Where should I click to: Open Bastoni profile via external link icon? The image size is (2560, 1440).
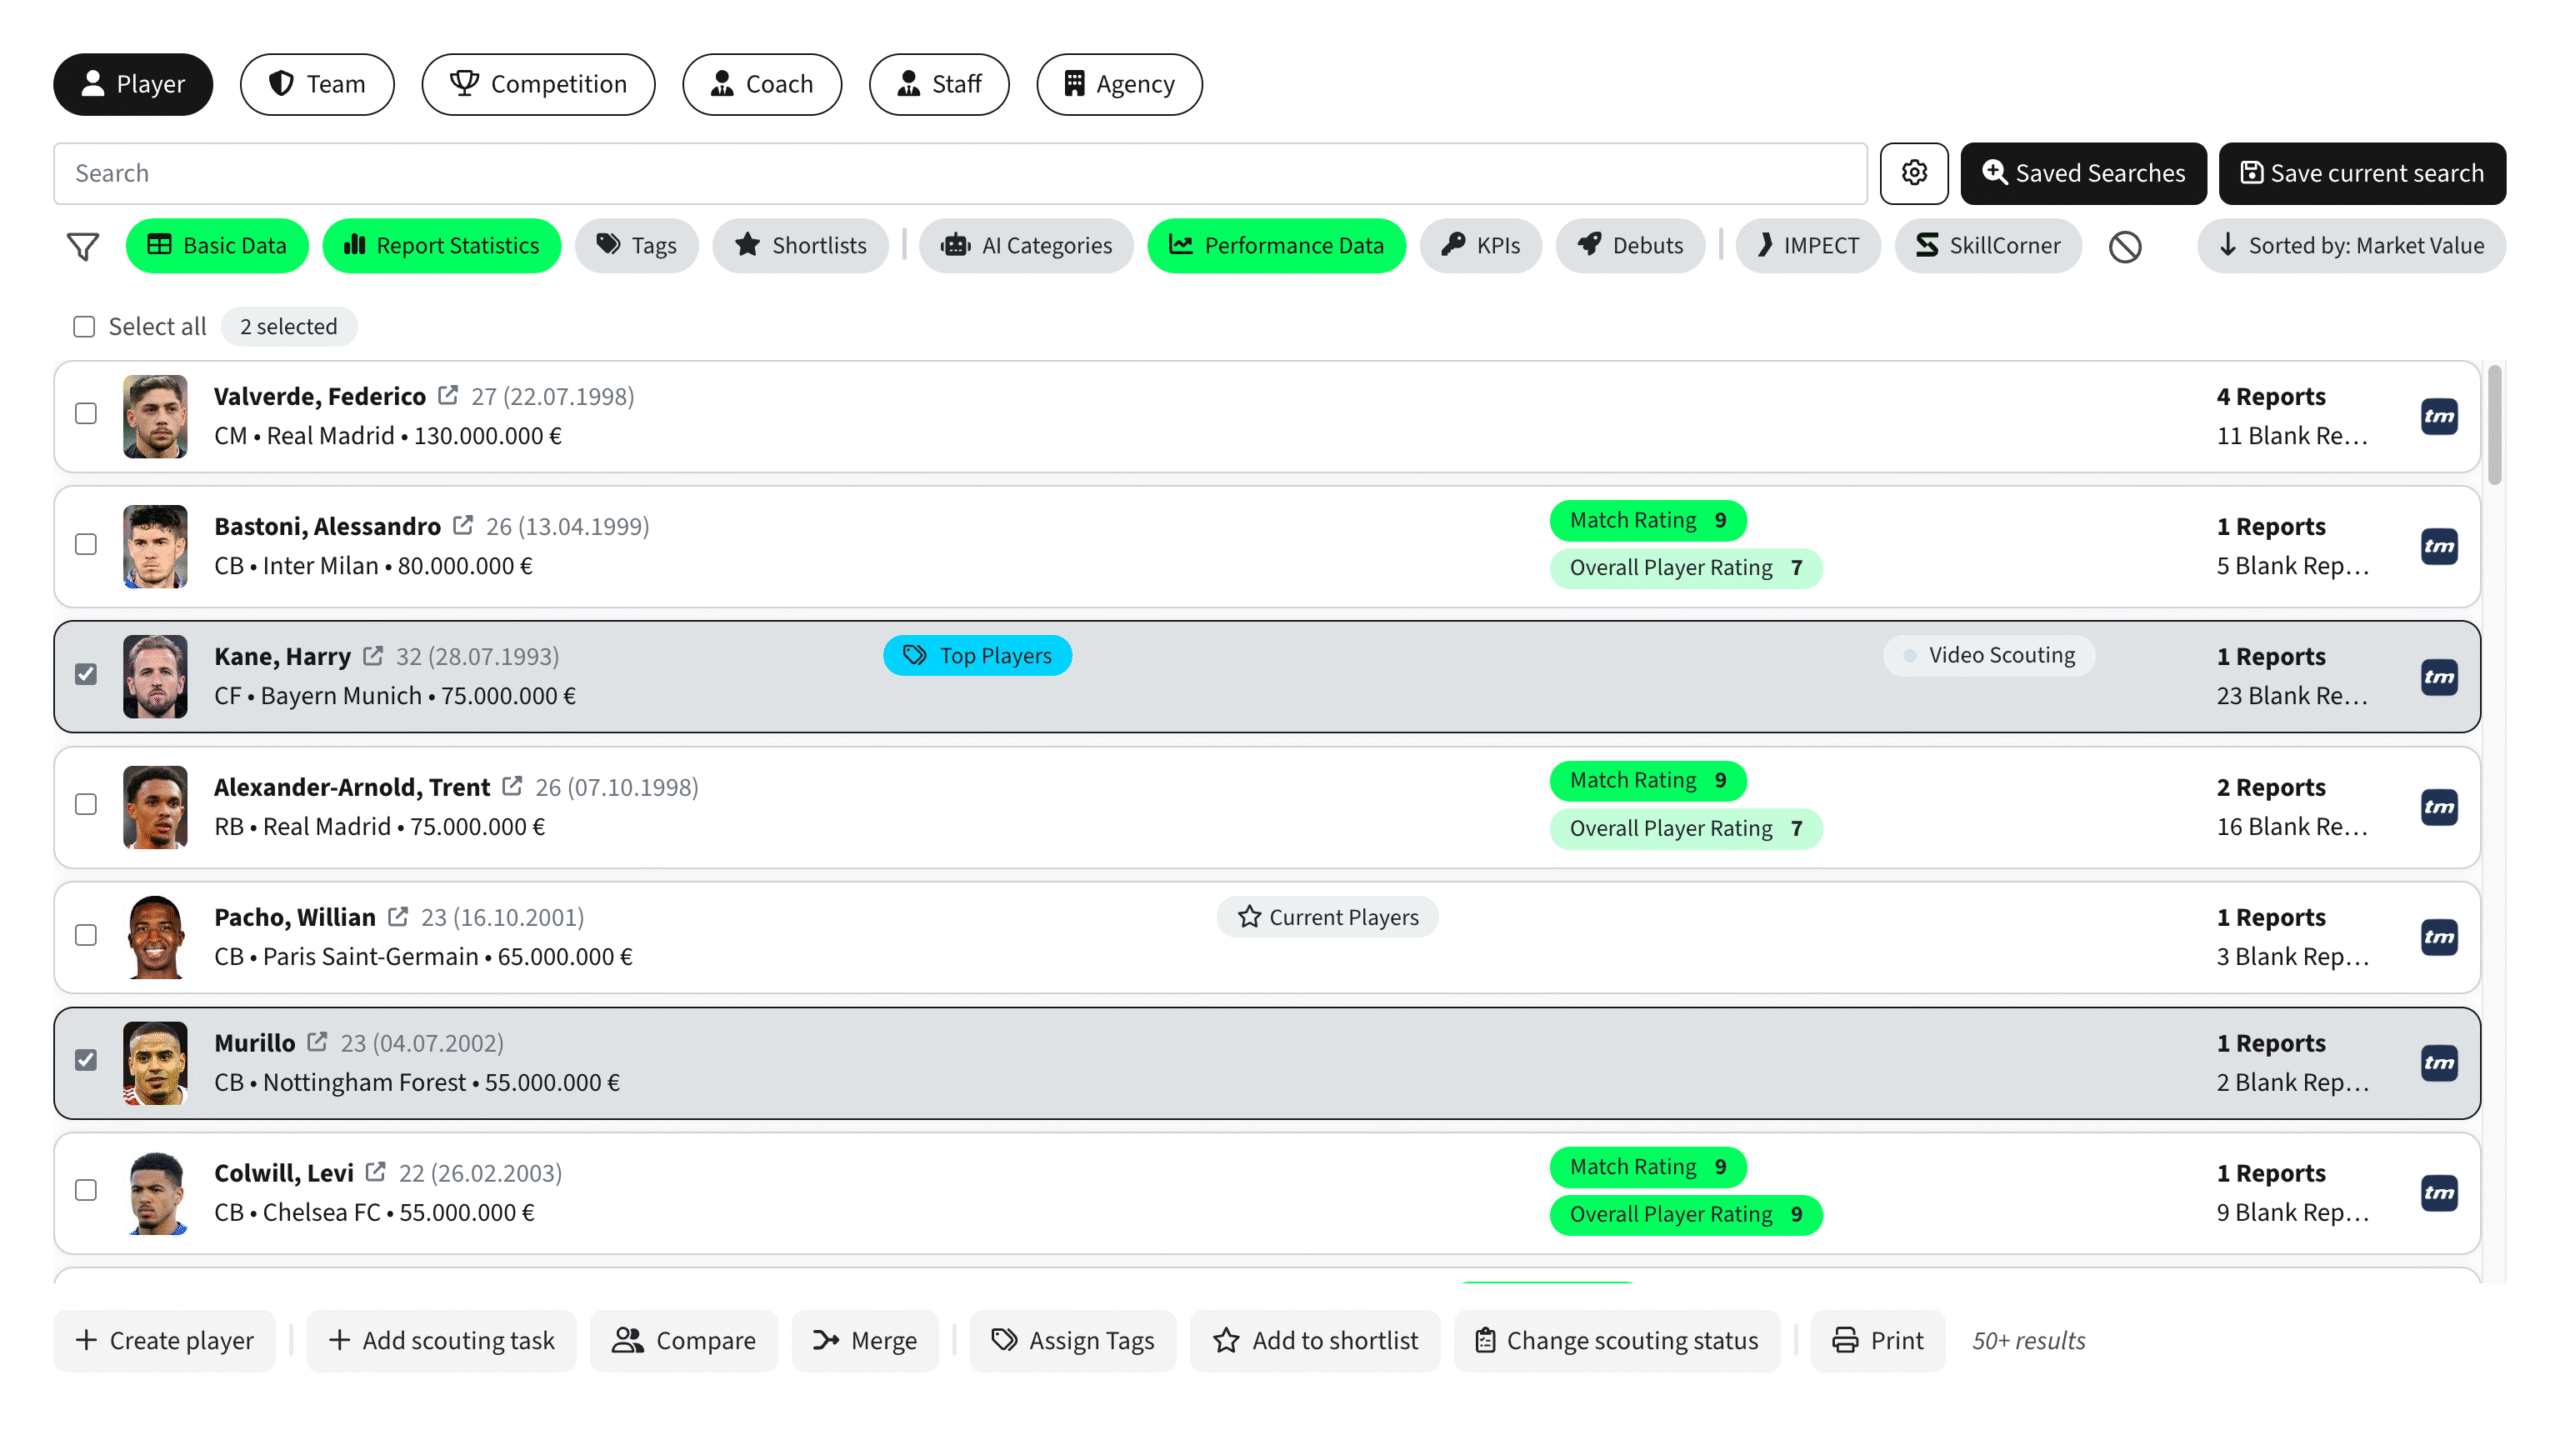pyautogui.click(x=463, y=526)
